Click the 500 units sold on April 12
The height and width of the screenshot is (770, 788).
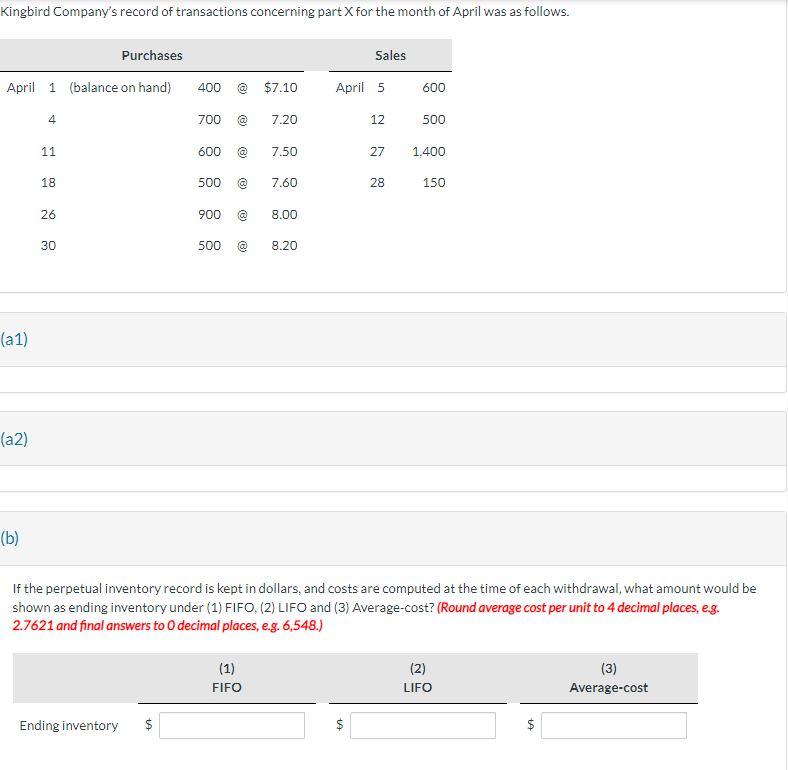click(x=434, y=120)
